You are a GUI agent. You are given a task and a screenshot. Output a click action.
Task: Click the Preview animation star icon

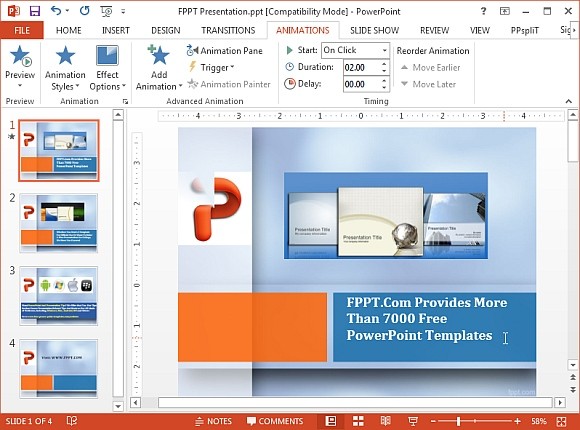20,56
